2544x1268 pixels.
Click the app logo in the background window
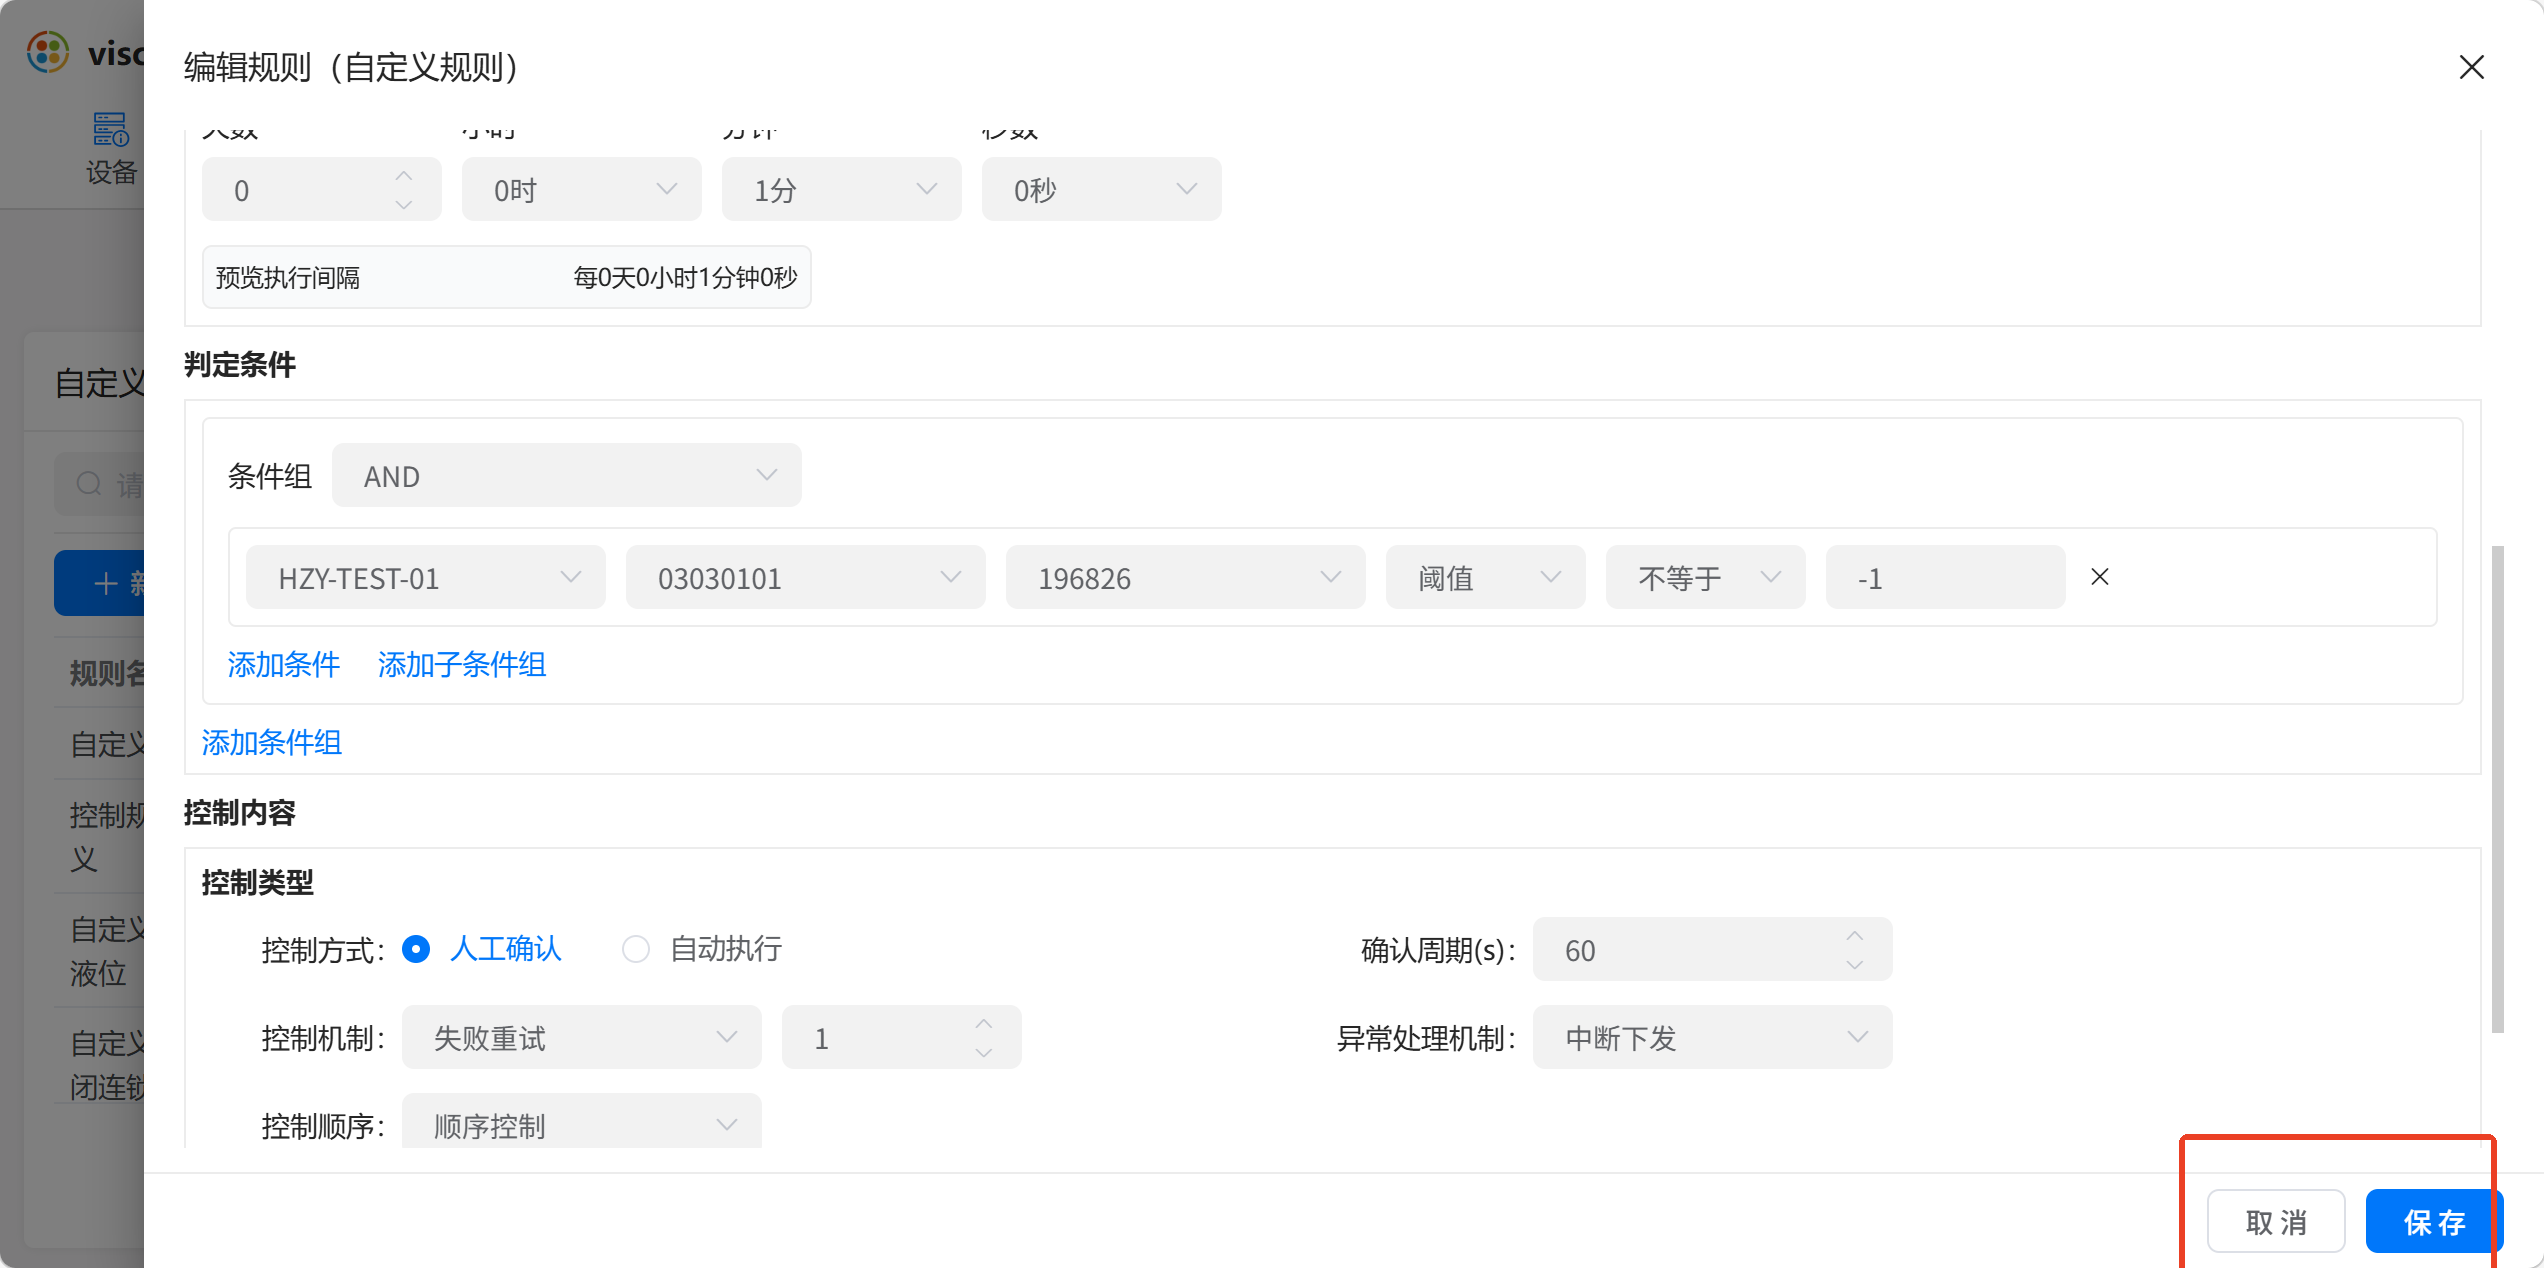point(48,52)
